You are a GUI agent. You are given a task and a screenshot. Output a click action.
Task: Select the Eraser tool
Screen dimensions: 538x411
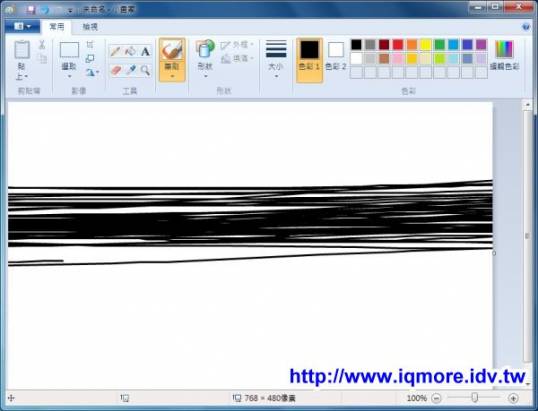(116, 70)
